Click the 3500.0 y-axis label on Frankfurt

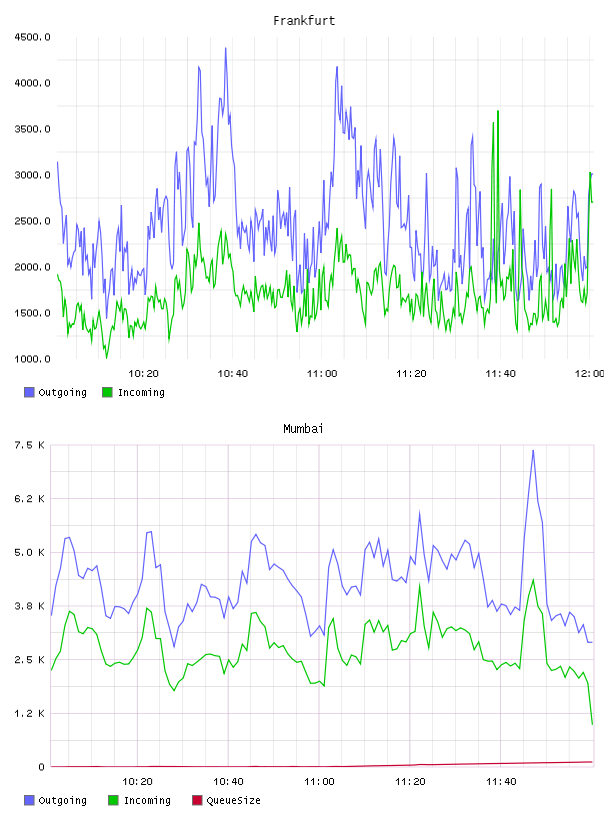[32, 129]
